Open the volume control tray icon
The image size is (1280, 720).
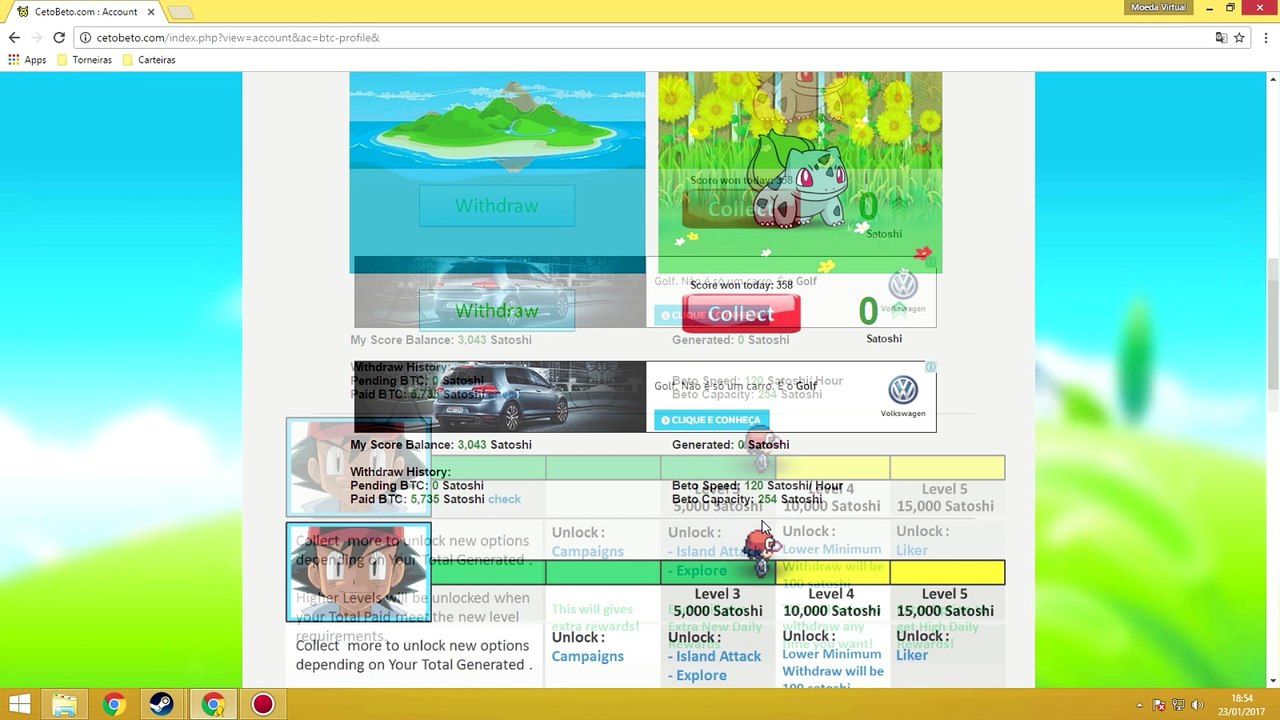click(x=1197, y=705)
